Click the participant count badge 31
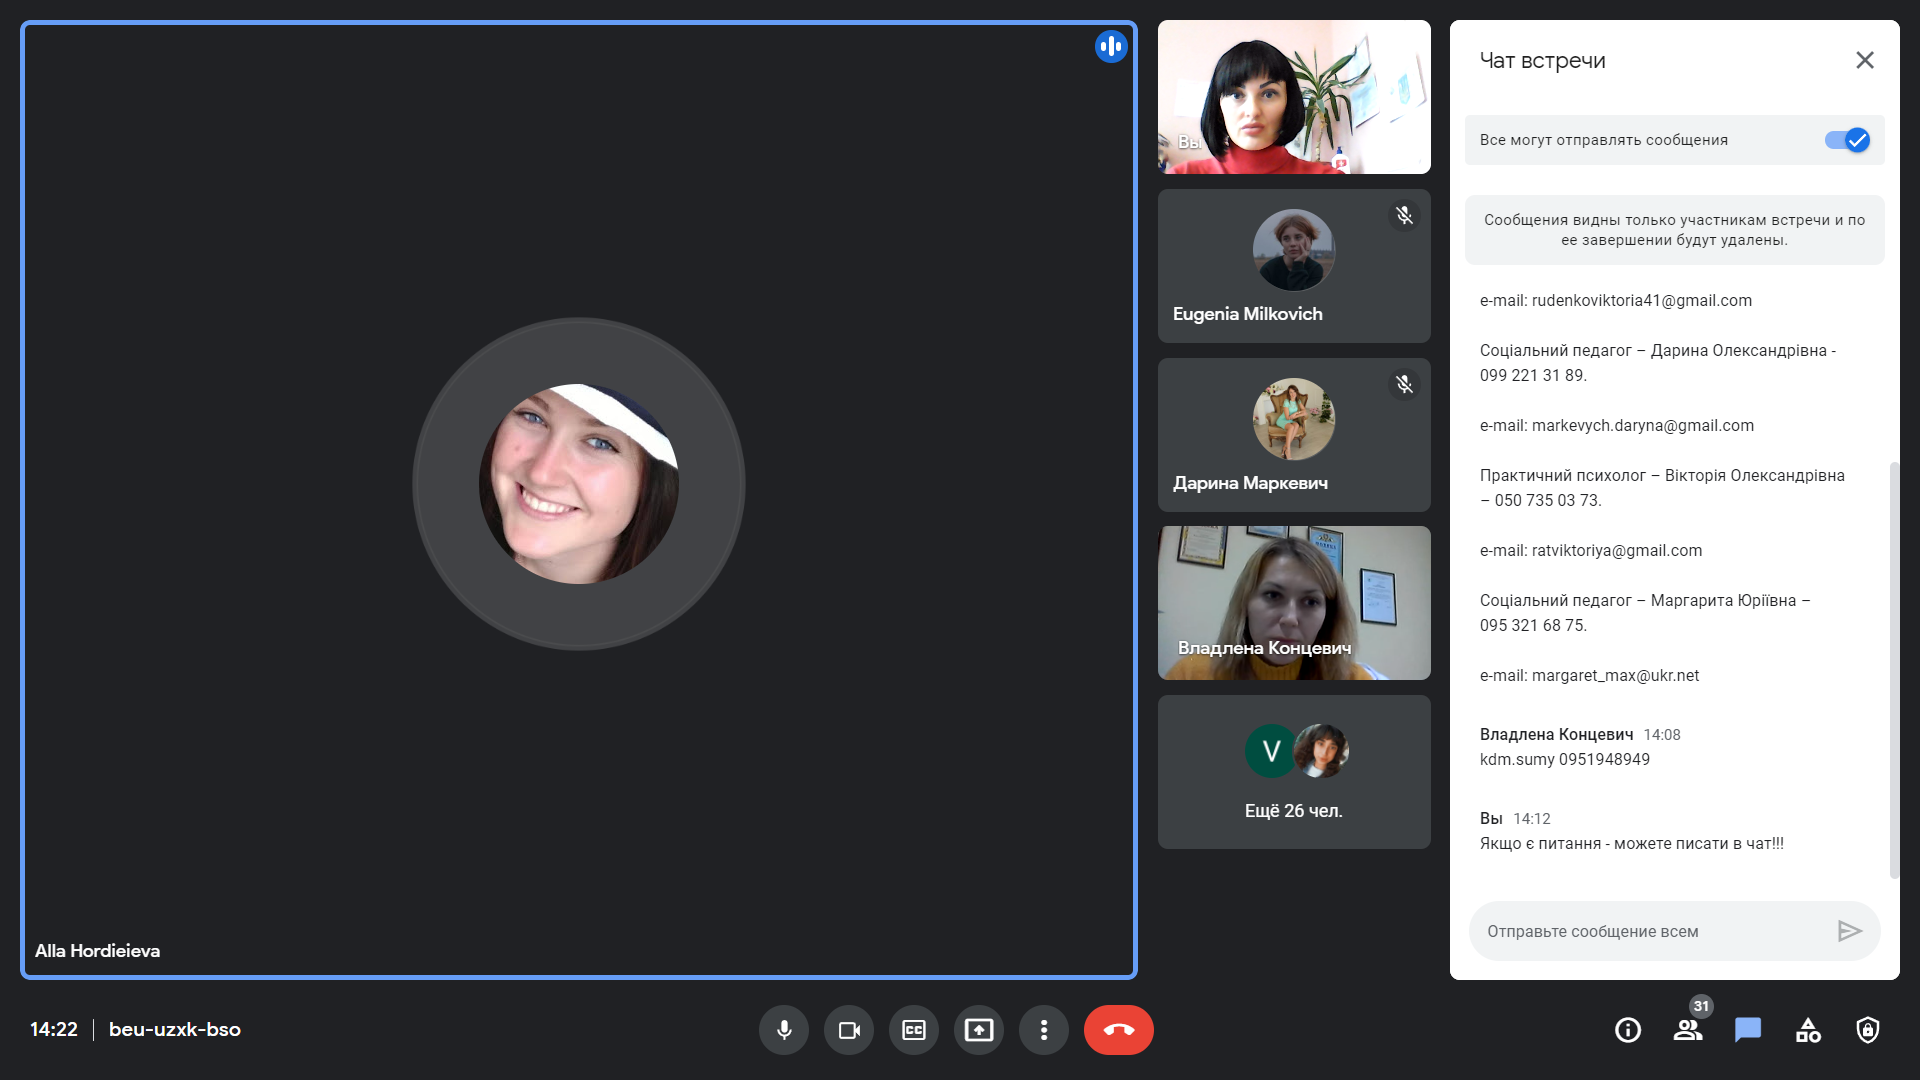1920x1080 pixels. [1701, 1006]
